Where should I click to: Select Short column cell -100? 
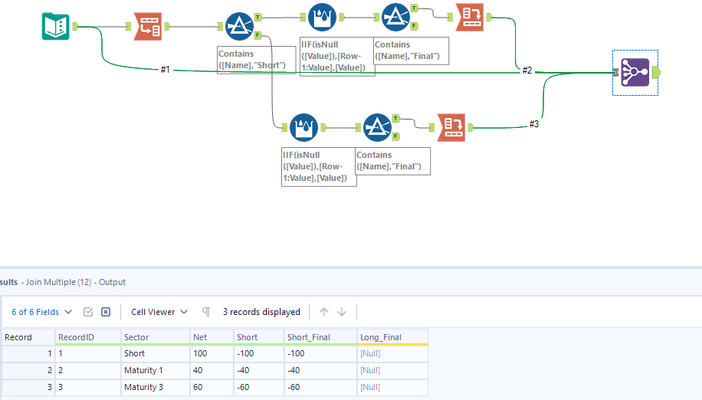tap(259, 353)
